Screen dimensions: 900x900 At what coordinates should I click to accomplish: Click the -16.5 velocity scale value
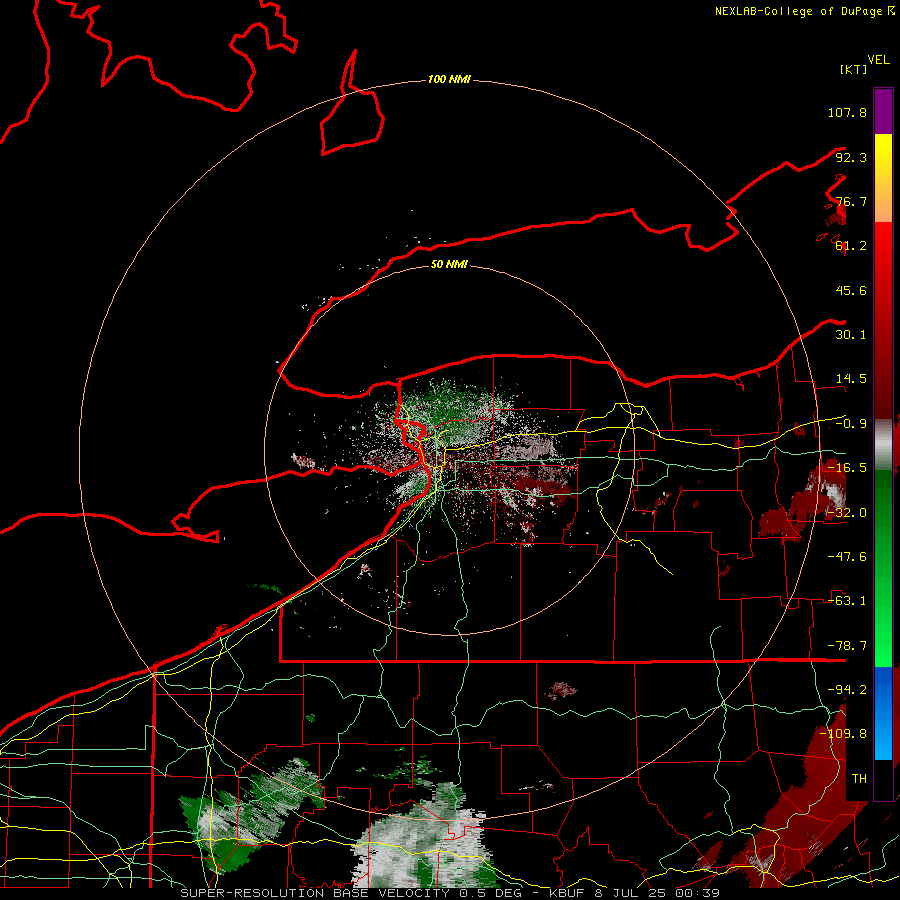[x=847, y=468]
